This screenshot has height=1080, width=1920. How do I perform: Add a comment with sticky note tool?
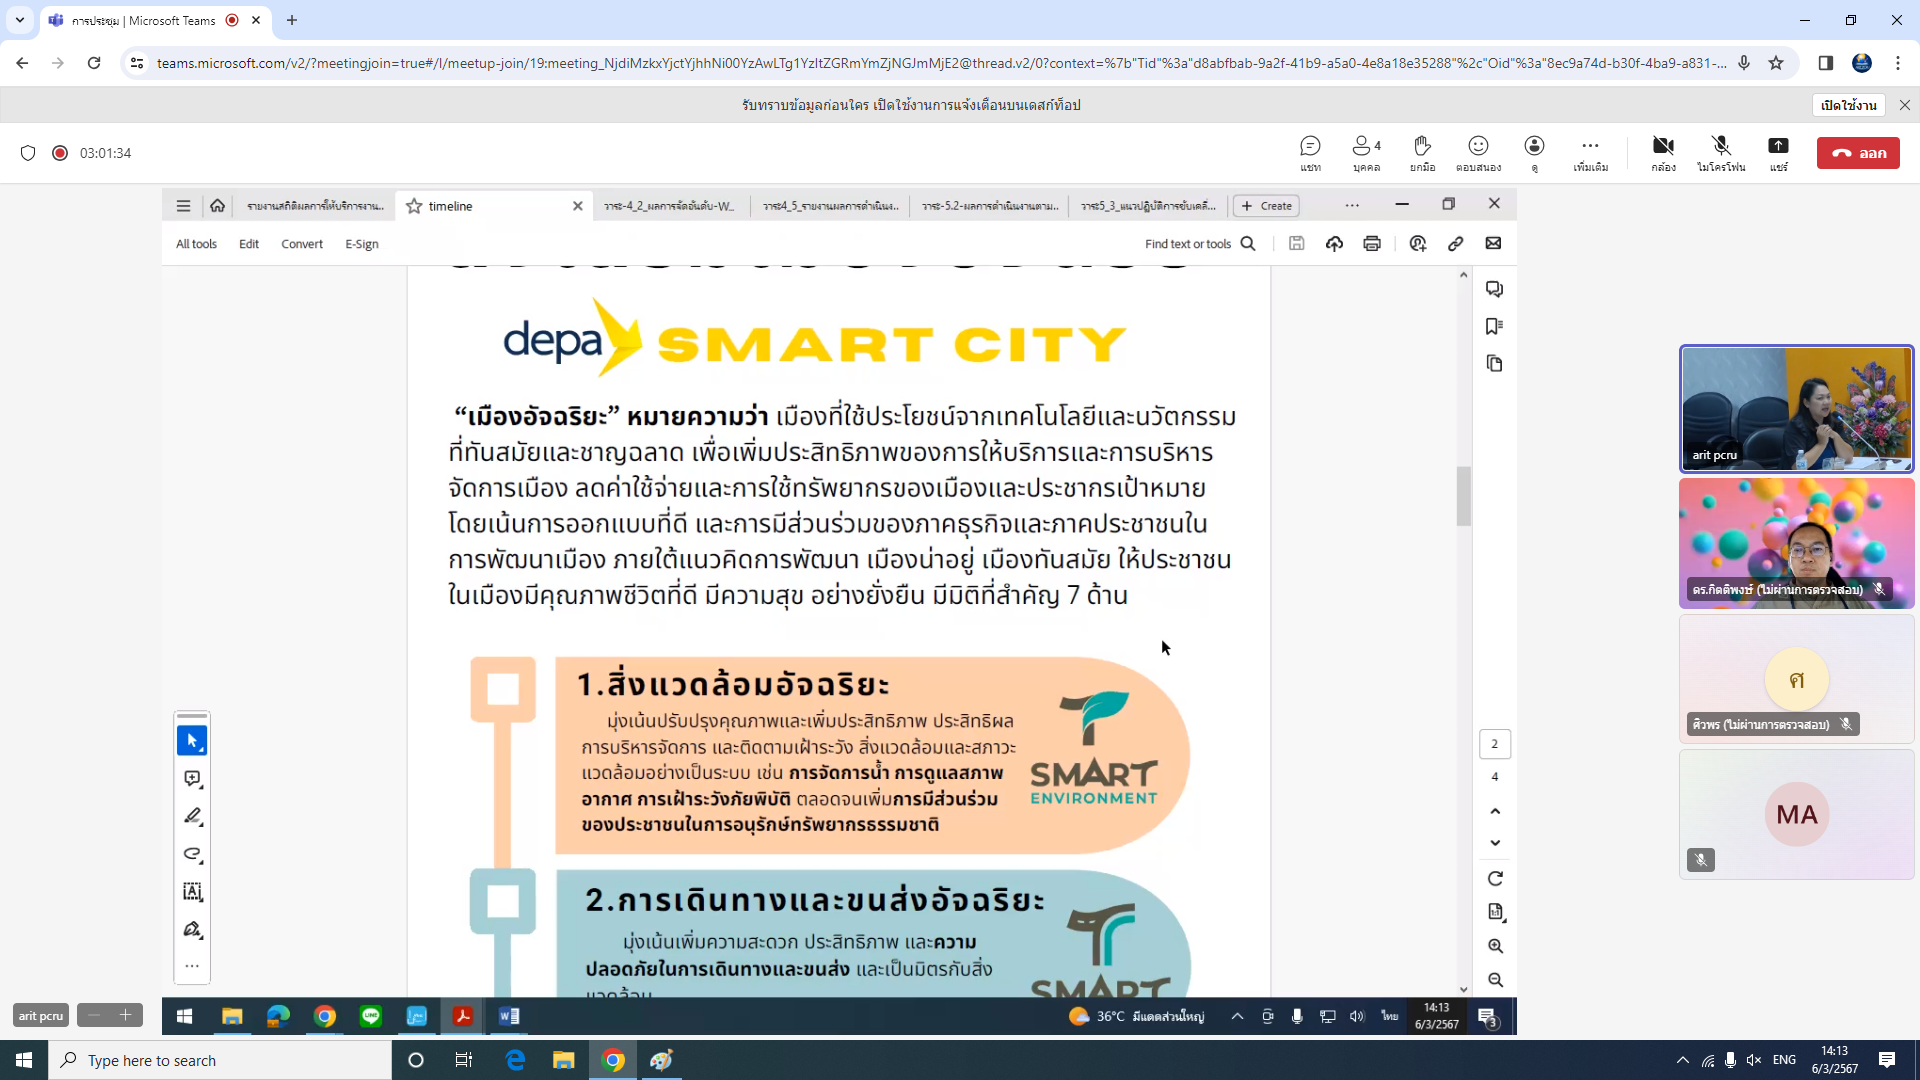click(192, 779)
